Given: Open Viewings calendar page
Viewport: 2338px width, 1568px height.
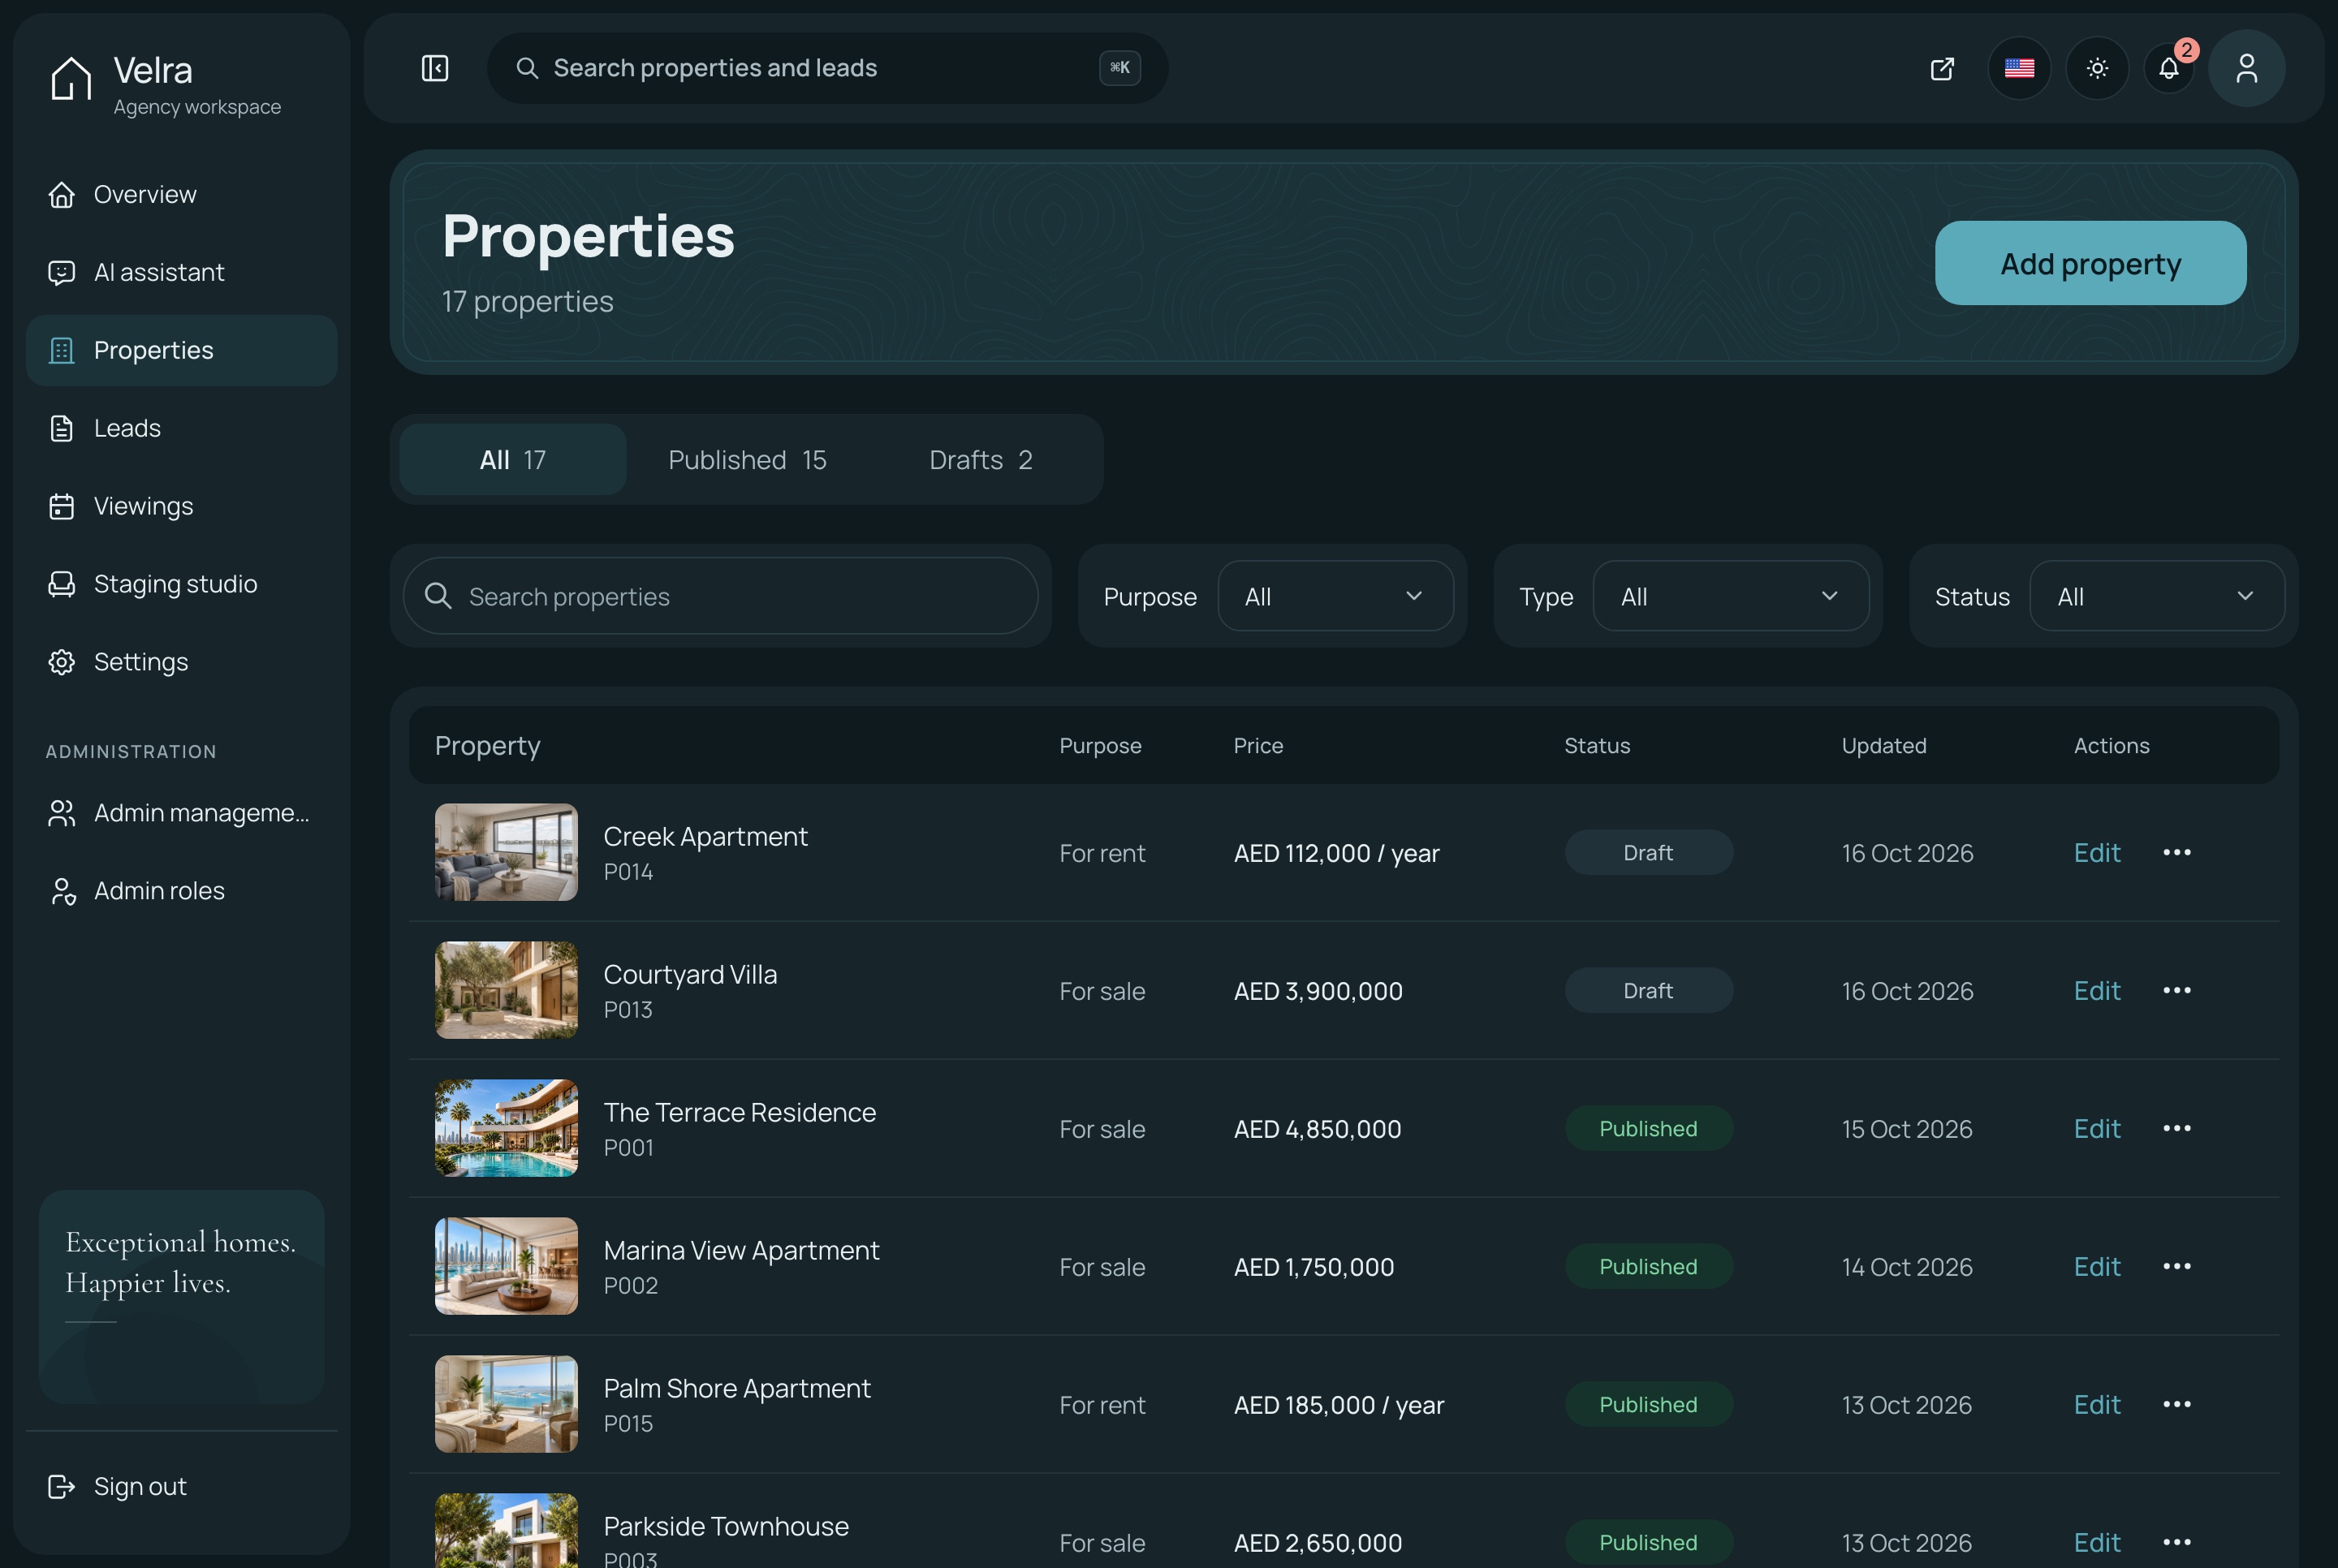Looking at the screenshot, I should point(182,506).
